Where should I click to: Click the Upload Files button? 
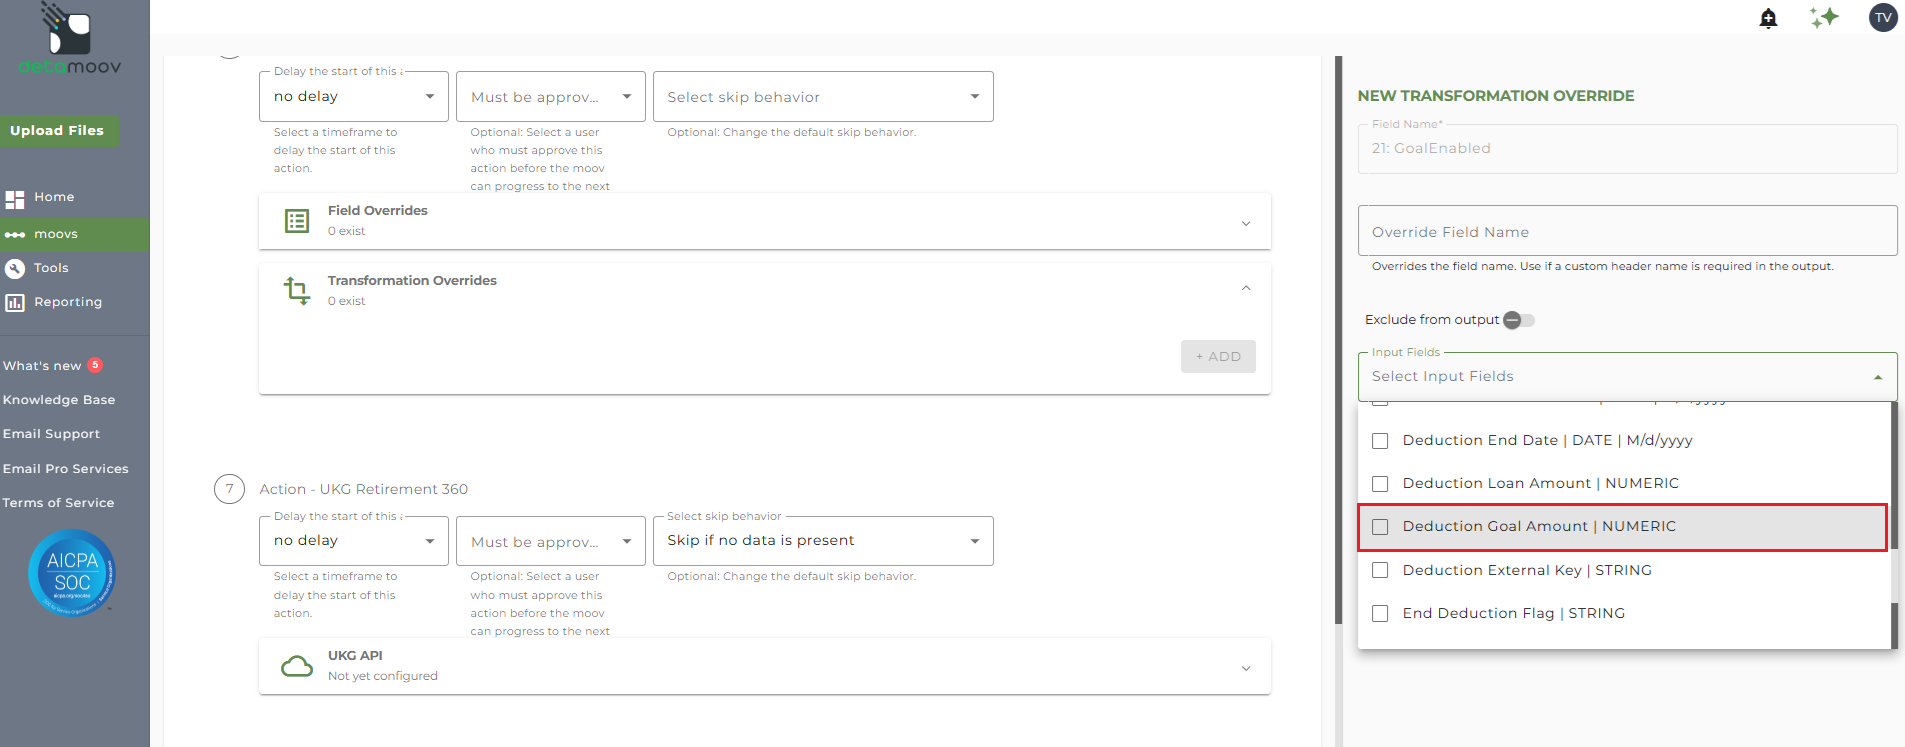click(58, 131)
